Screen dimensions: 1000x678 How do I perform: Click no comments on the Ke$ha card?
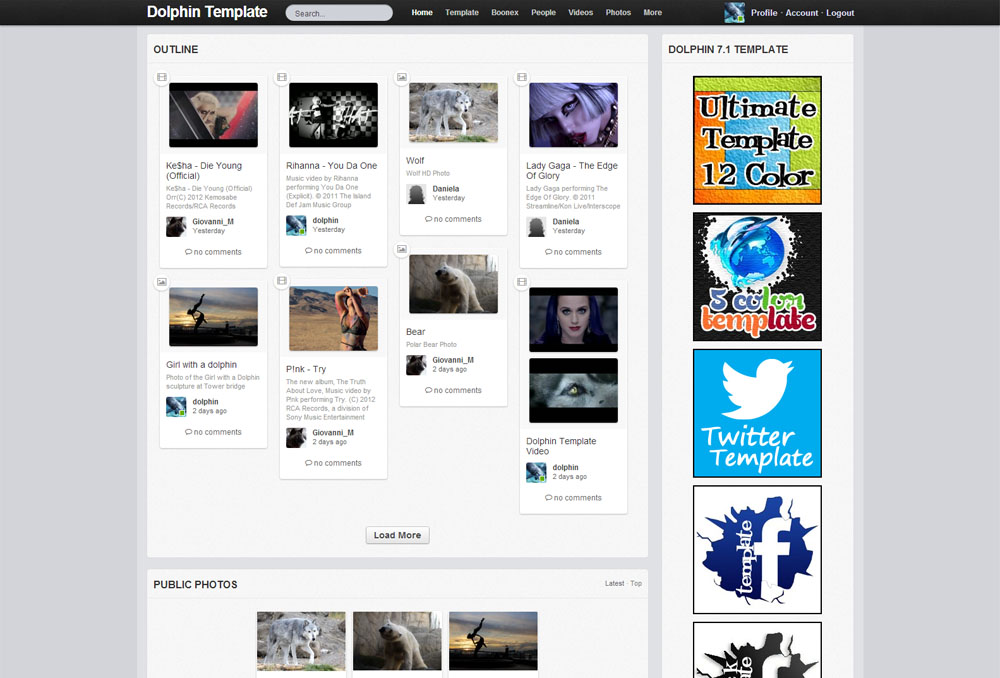(x=214, y=252)
